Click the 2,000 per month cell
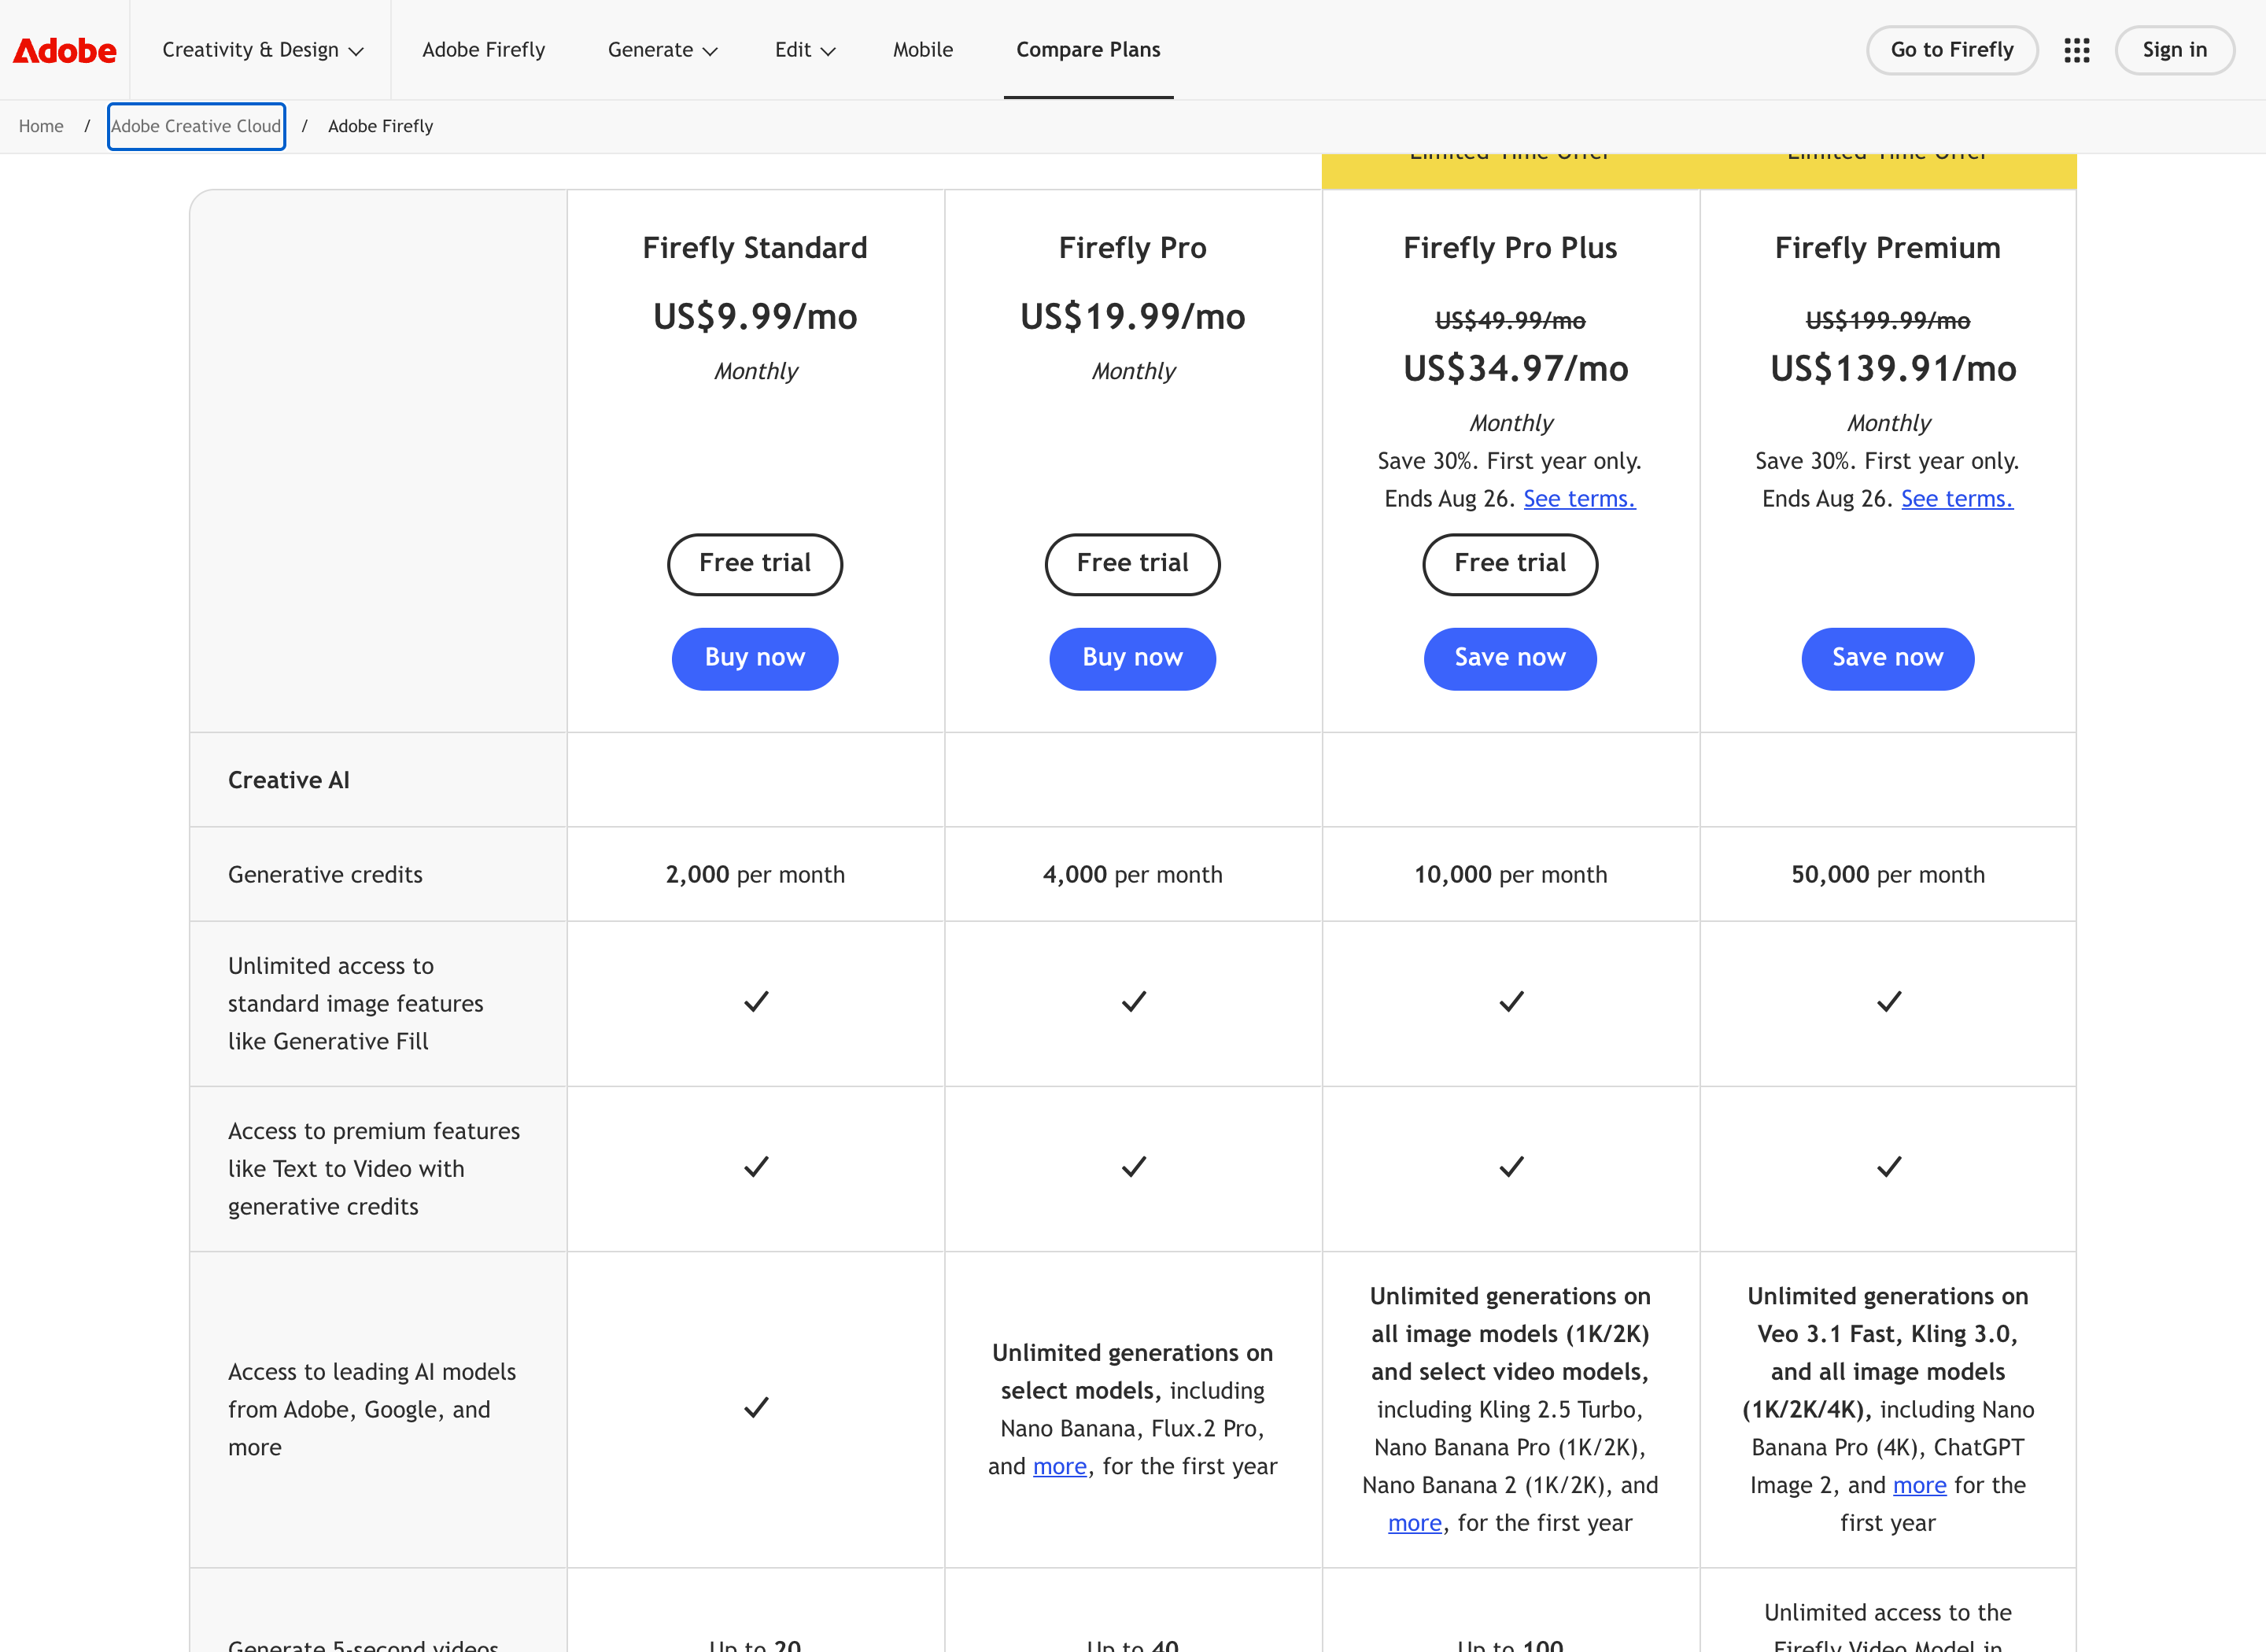2266x1652 pixels. point(755,875)
